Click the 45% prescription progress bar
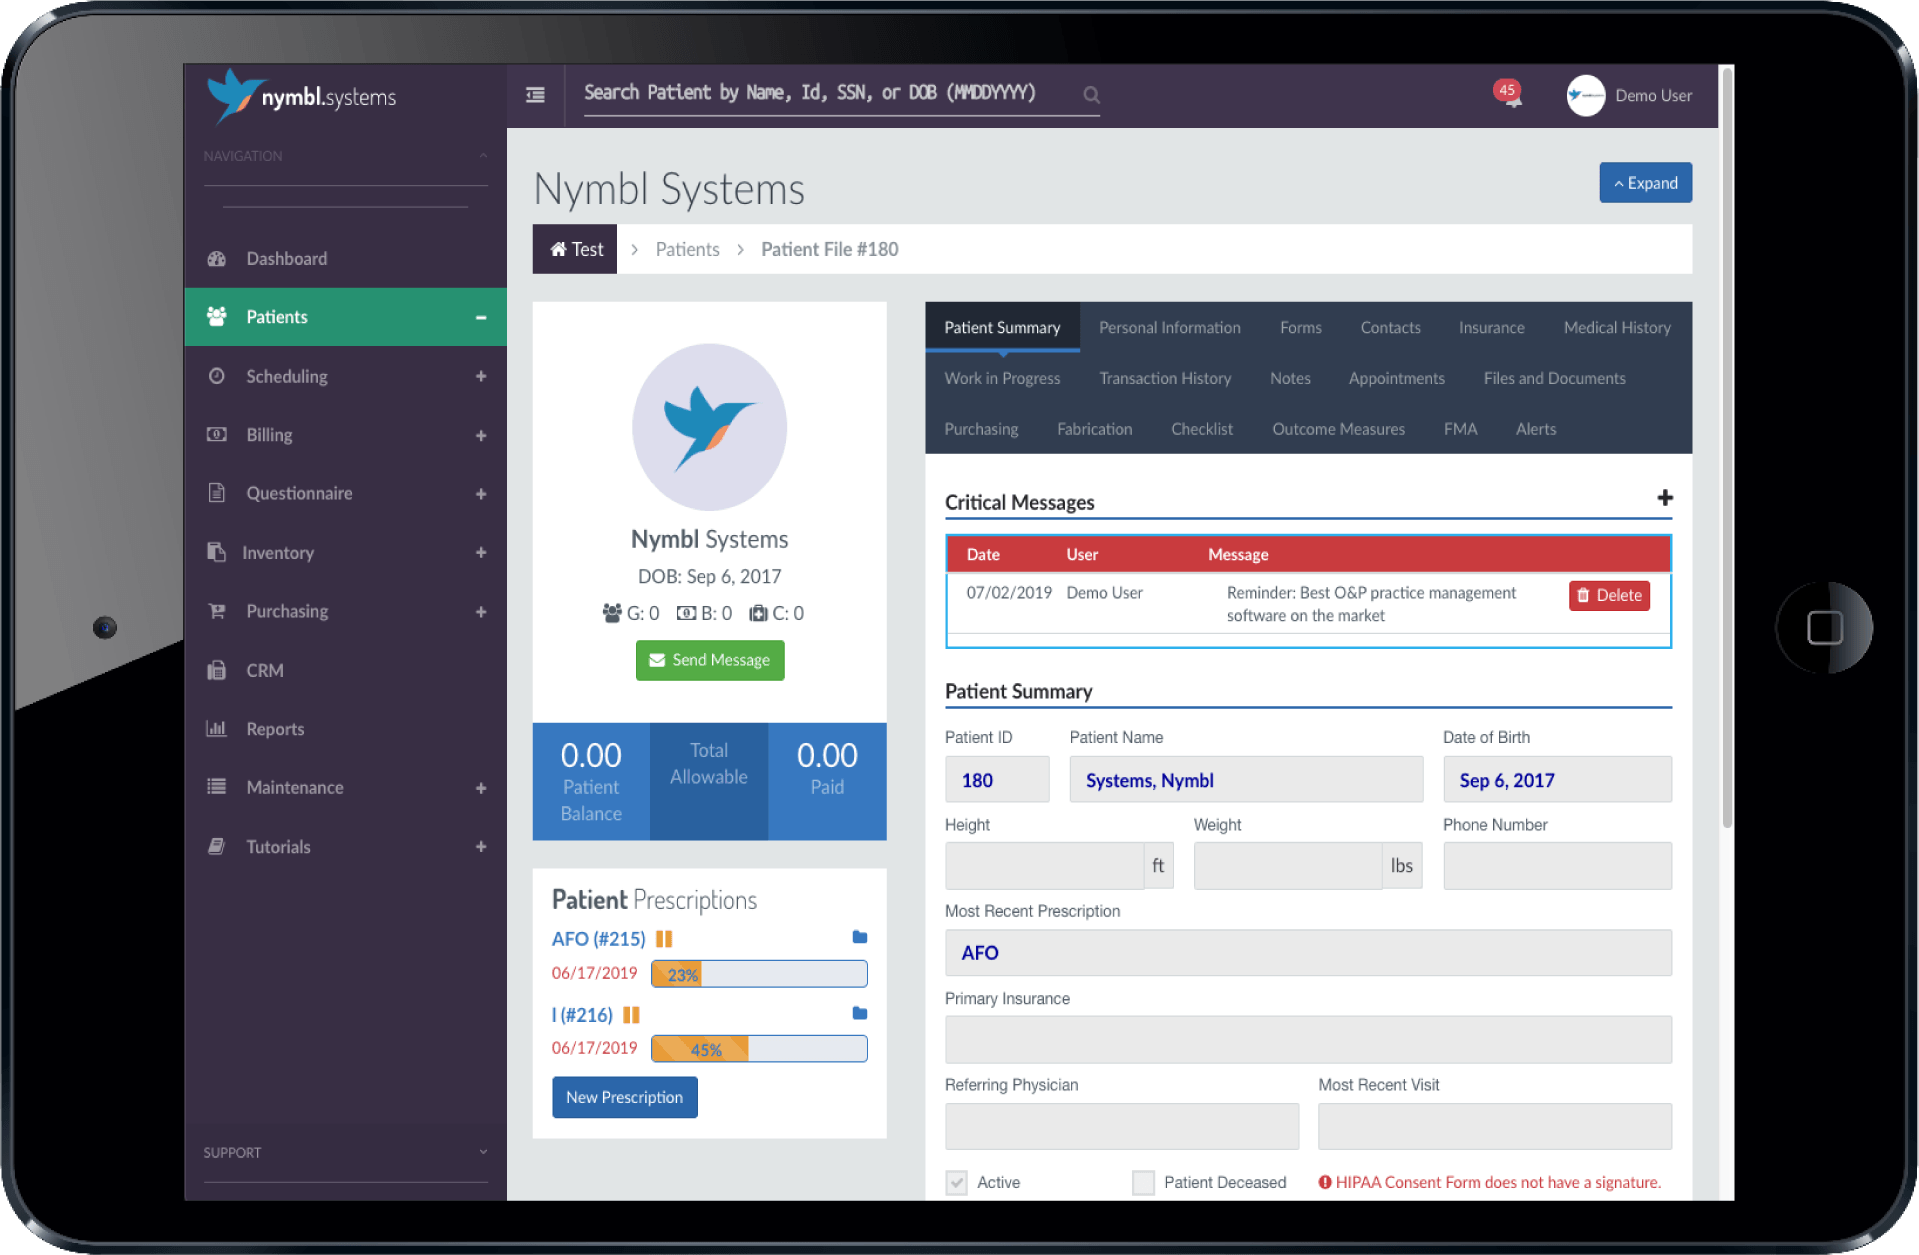This screenshot has width=1919, height=1255. [x=758, y=1049]
